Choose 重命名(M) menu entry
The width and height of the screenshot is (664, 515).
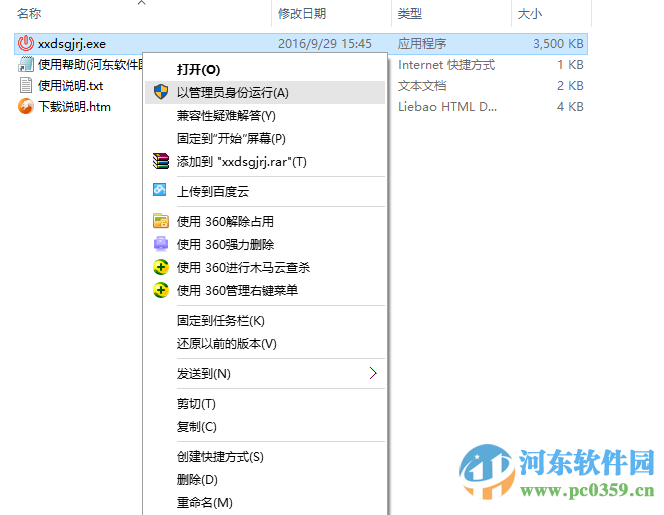(265, 503)
